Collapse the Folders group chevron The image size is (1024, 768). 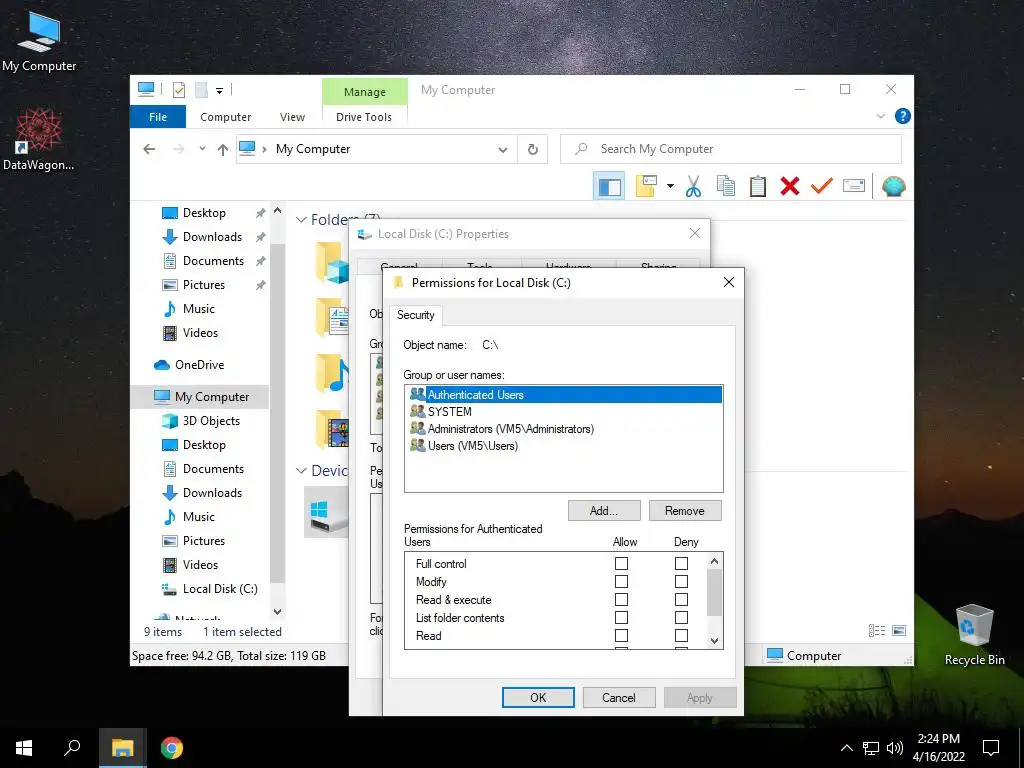[x=301, y=220]
